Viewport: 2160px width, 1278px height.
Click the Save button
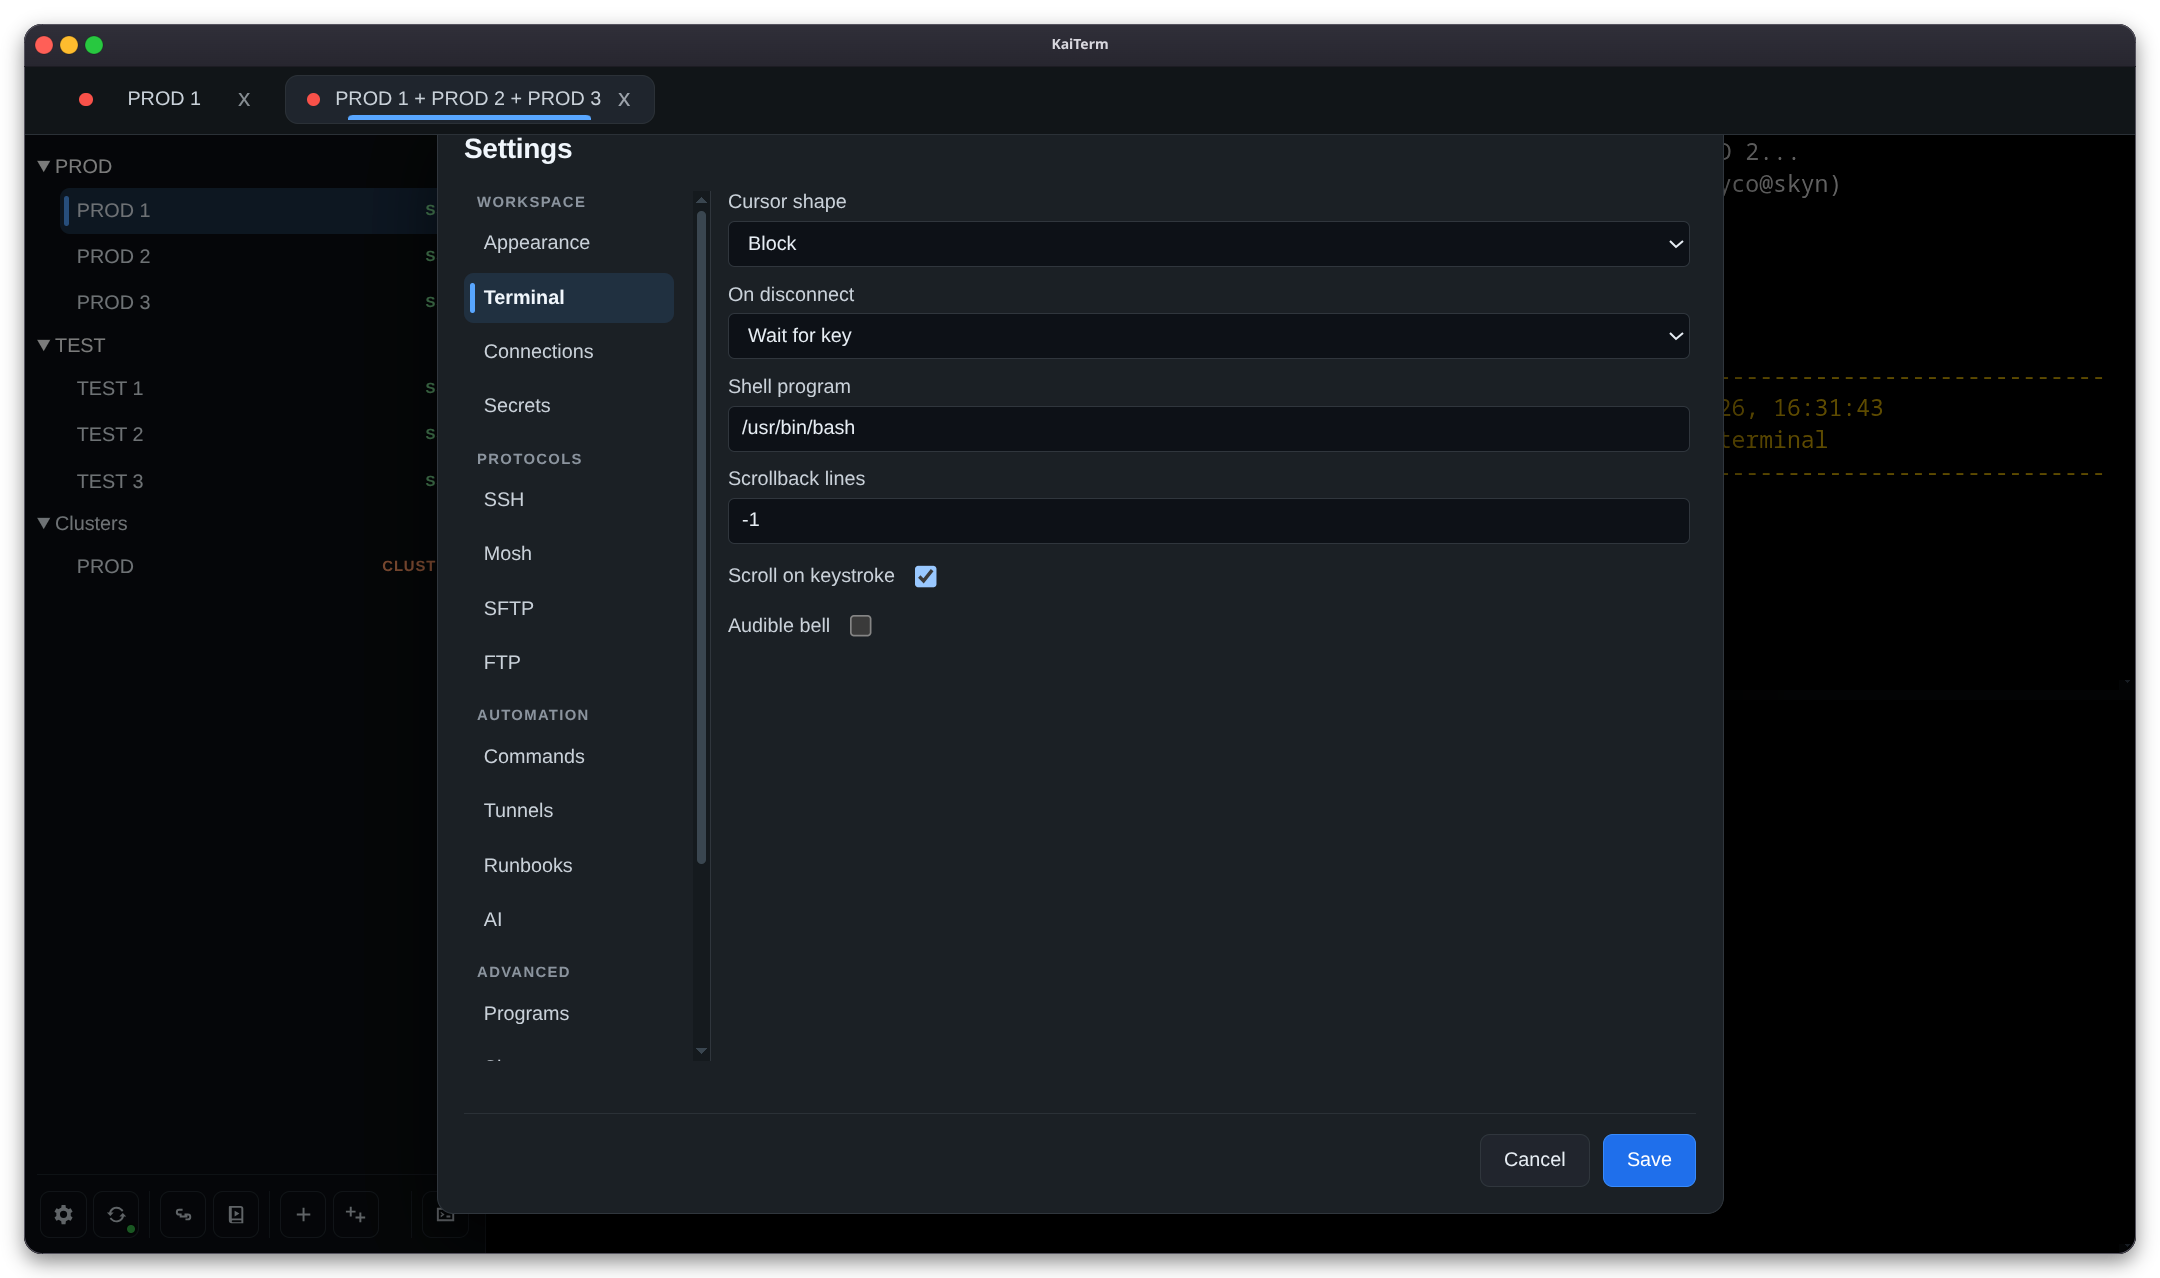point(1648,1160)
